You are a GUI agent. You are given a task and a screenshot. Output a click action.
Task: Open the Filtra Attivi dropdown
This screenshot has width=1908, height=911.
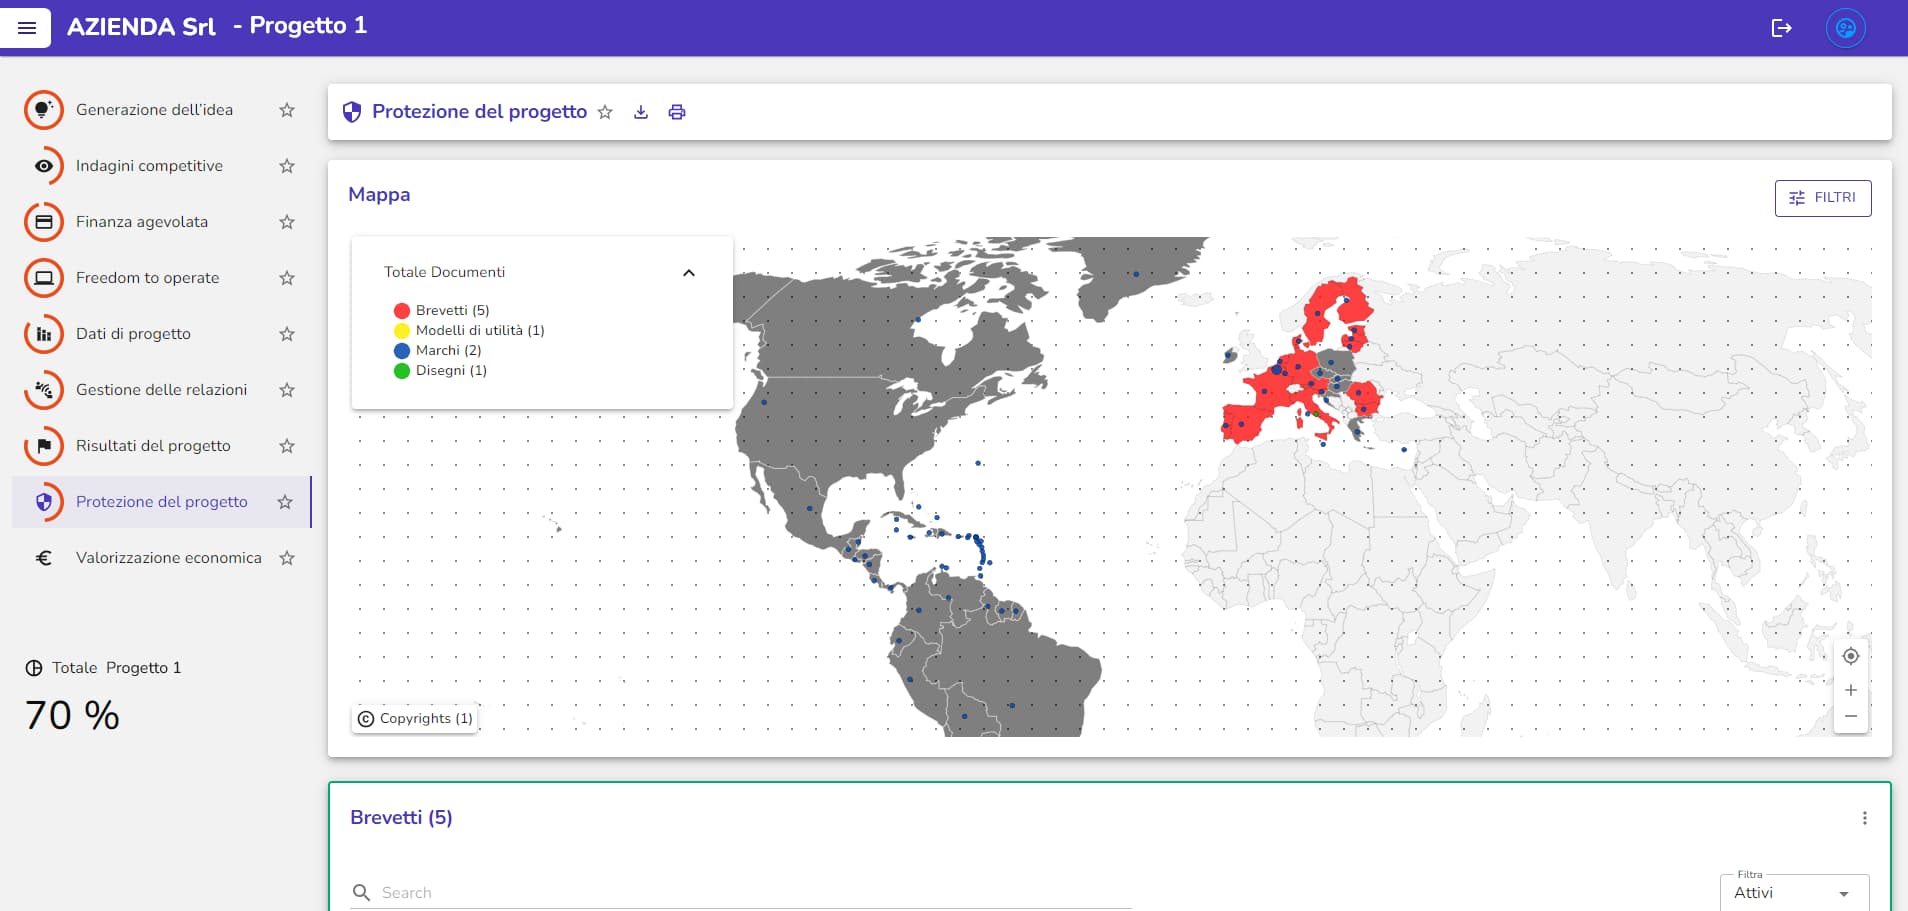tap(1794, 892)
